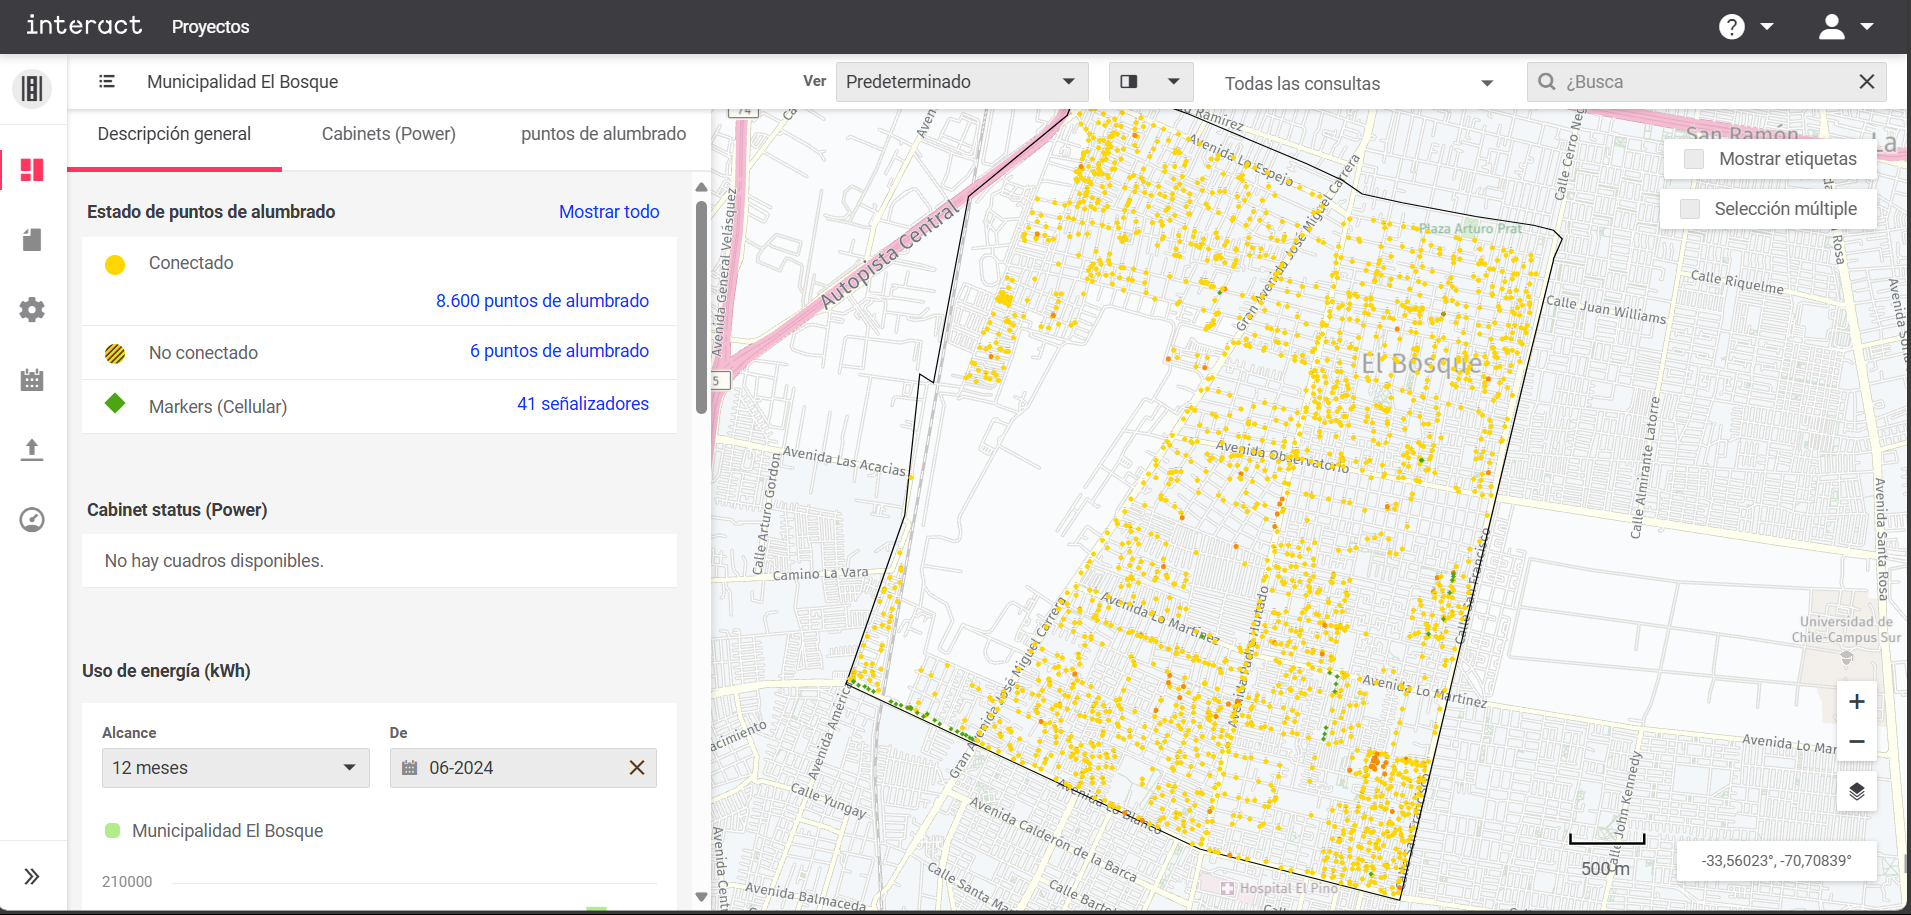The height and width of the screenshot is (915, 1911).
Task: Switch to puntos de alumbrado tab
Action: pos(603,134)
